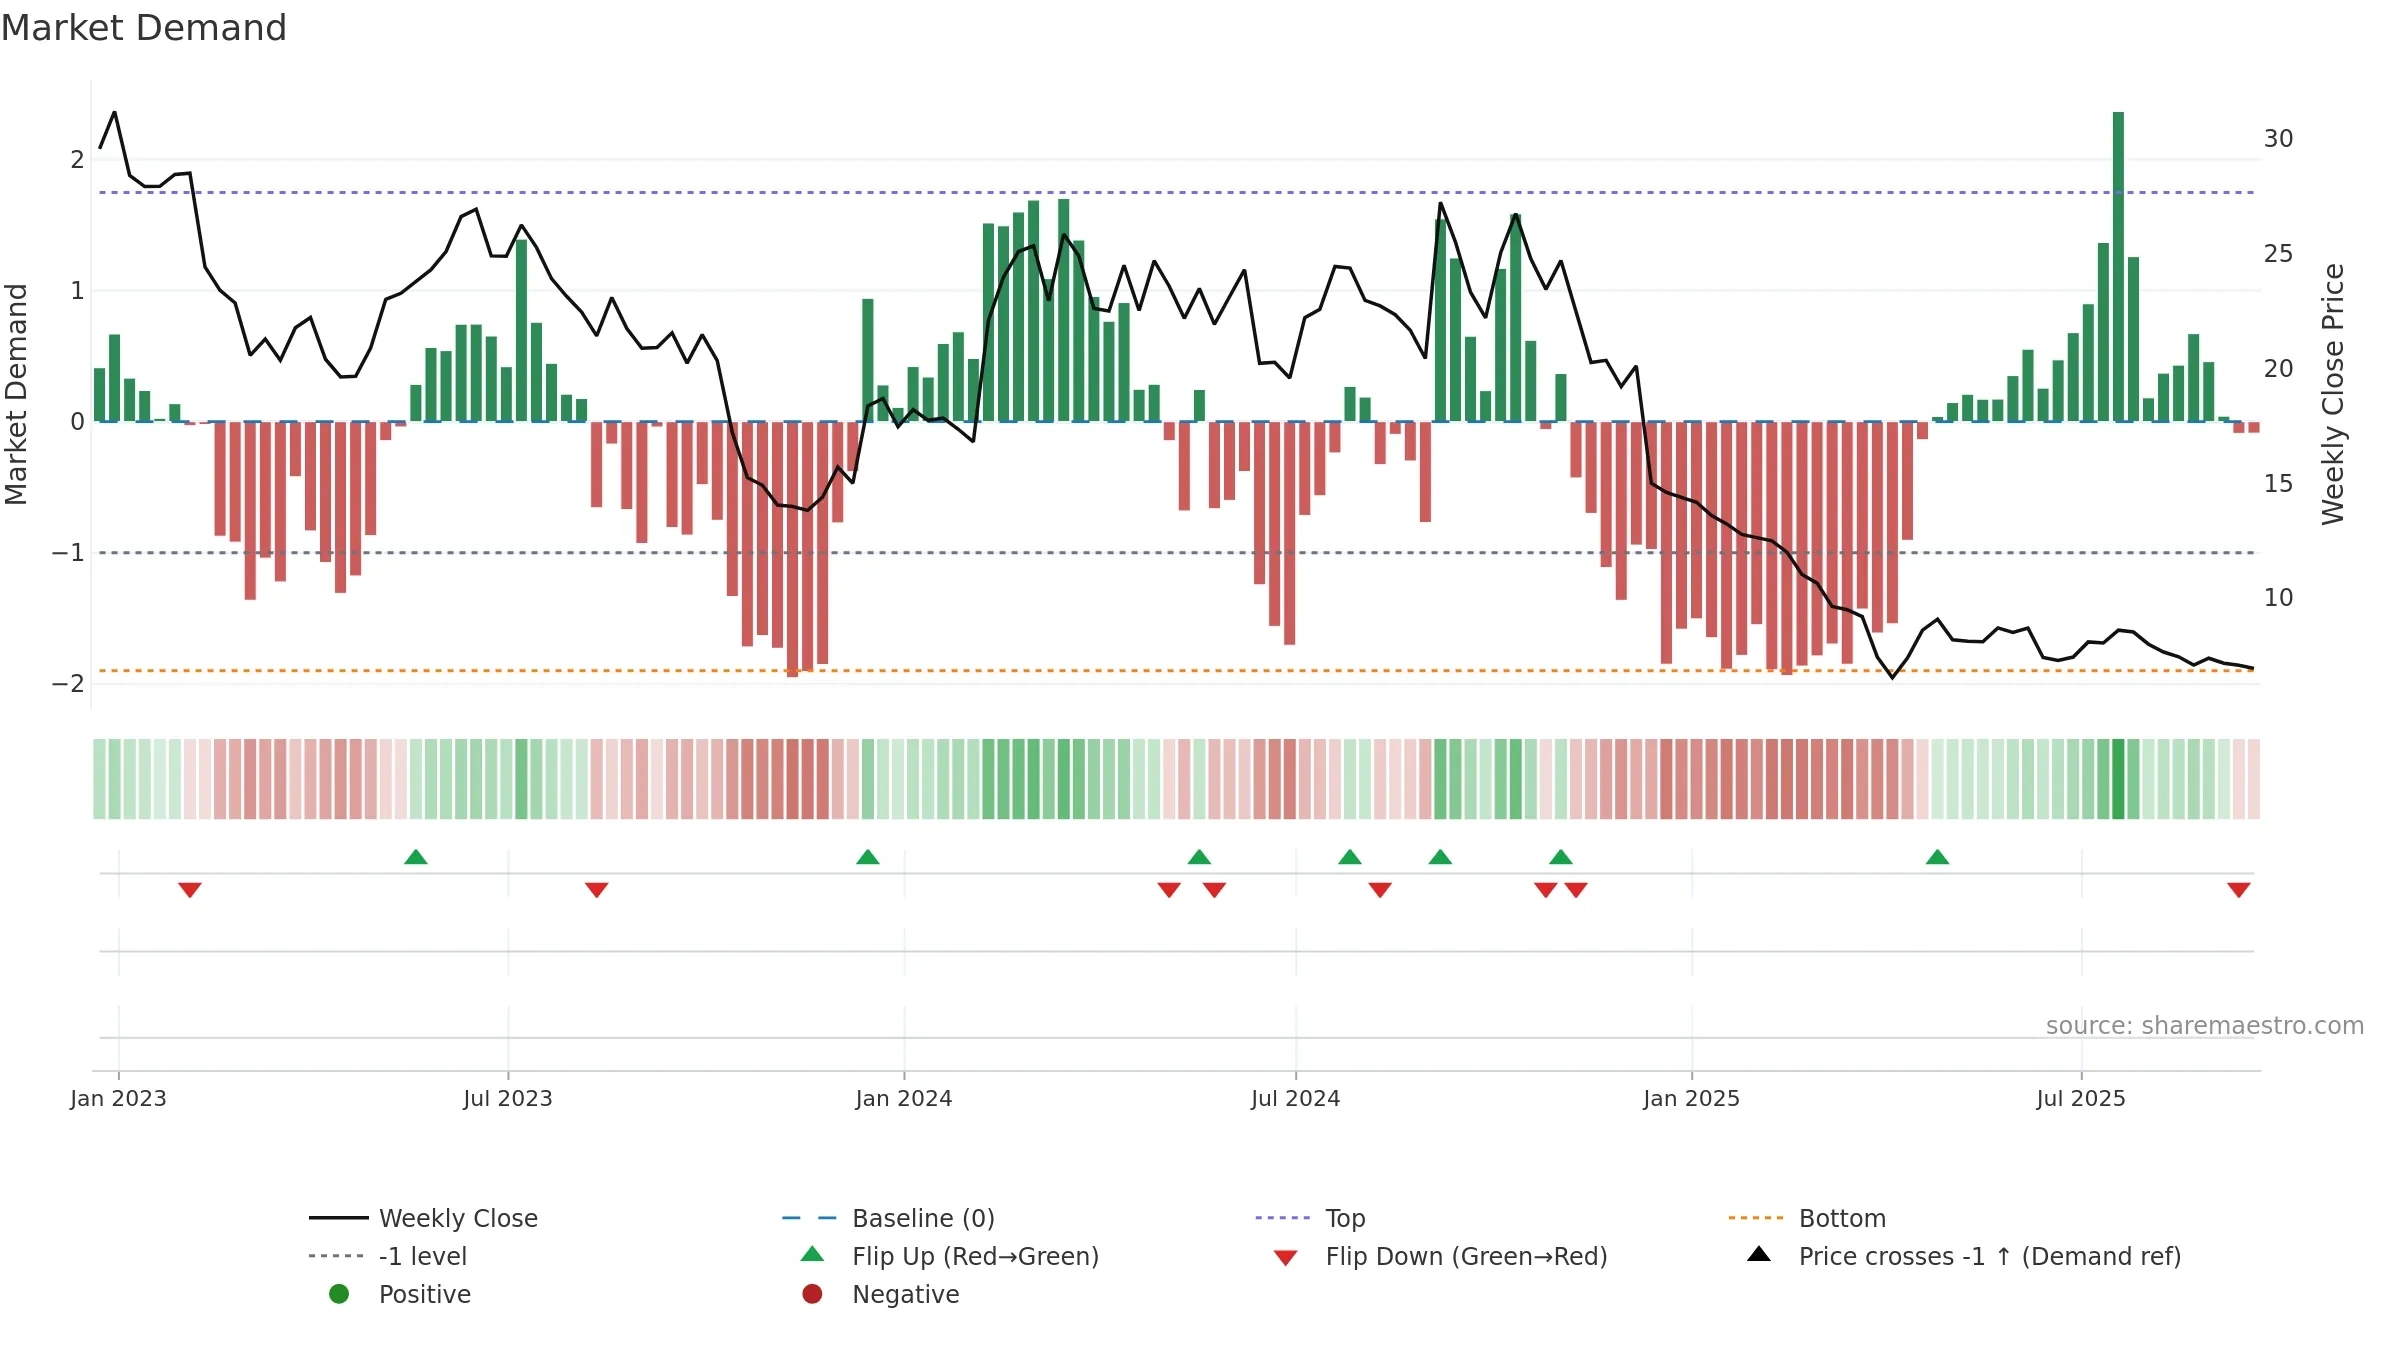This screenshot has height=1350, width=2400.
Task: Click the vertical Market Demand axis title
Action: (x=16, y=394)
